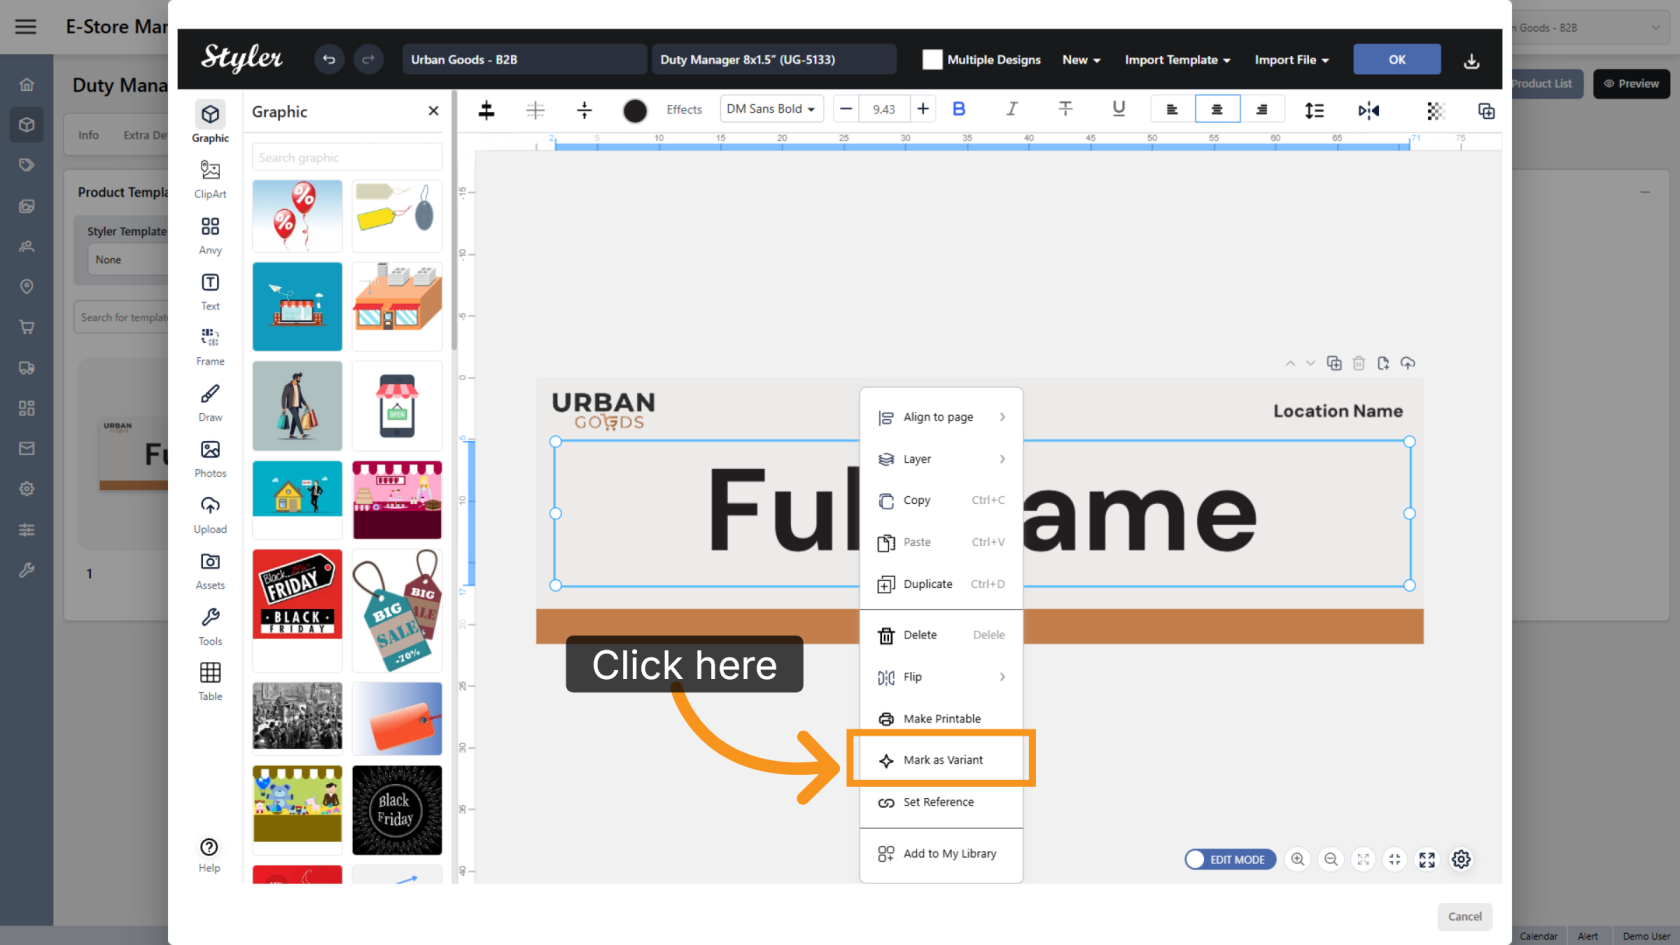
Task: Open canvas settings gear
Action: click(x=1461, y=859)
